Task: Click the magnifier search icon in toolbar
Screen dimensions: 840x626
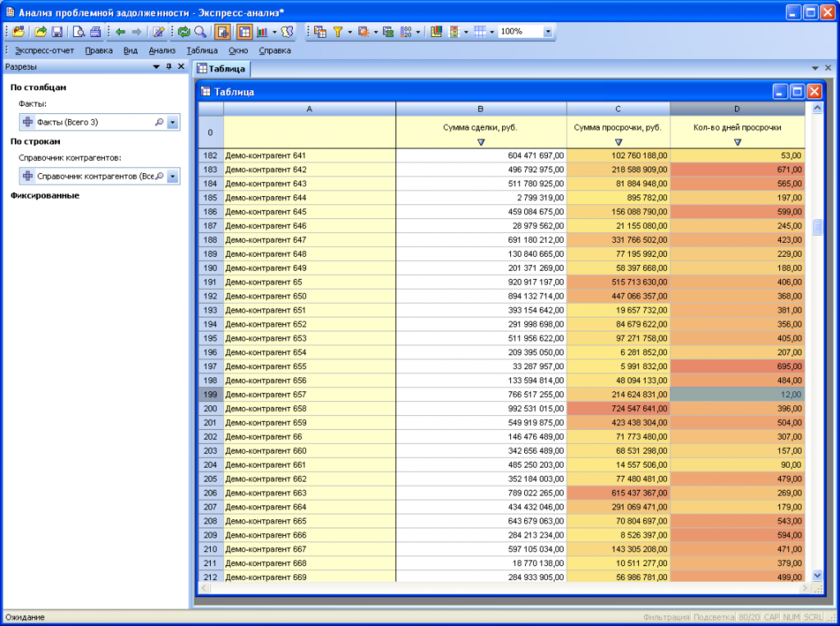Action: tap(199, 32)
